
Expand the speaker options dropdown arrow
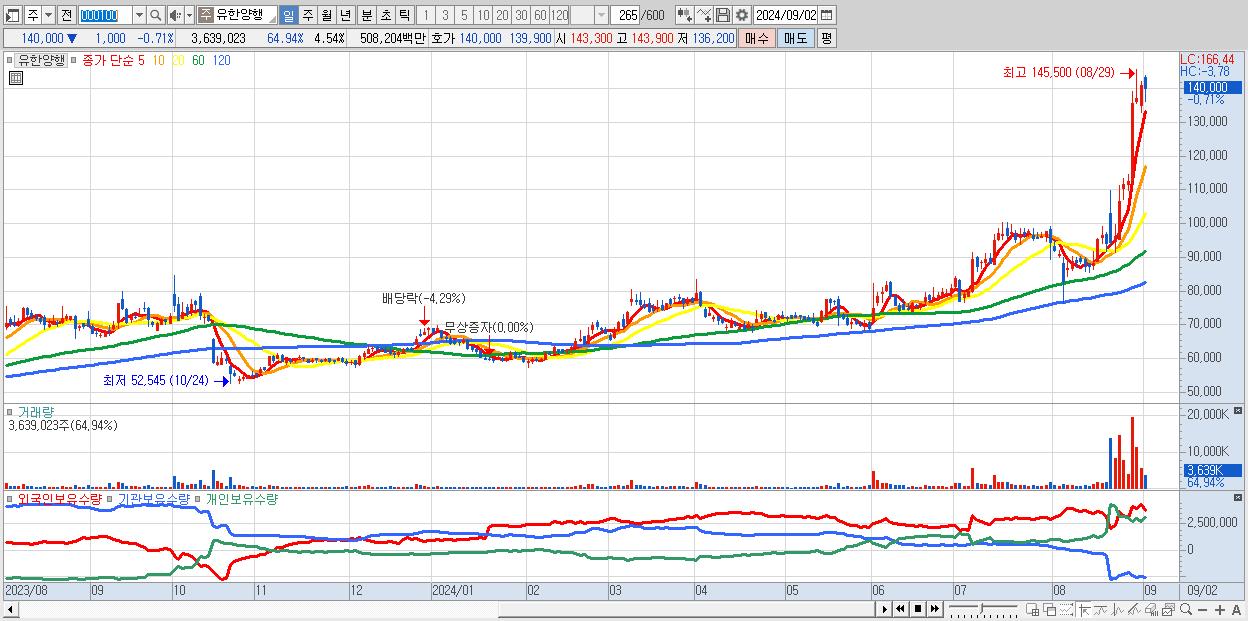click(x=189, y=15)
